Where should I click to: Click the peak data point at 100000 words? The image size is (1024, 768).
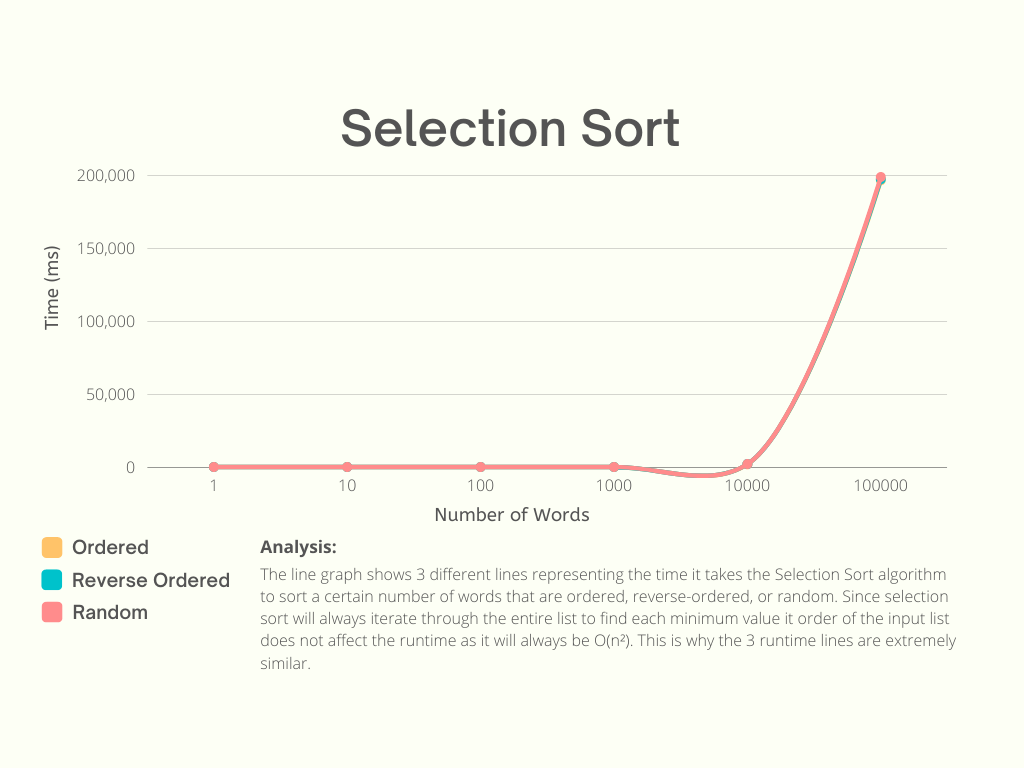click(x=880, y=178)
